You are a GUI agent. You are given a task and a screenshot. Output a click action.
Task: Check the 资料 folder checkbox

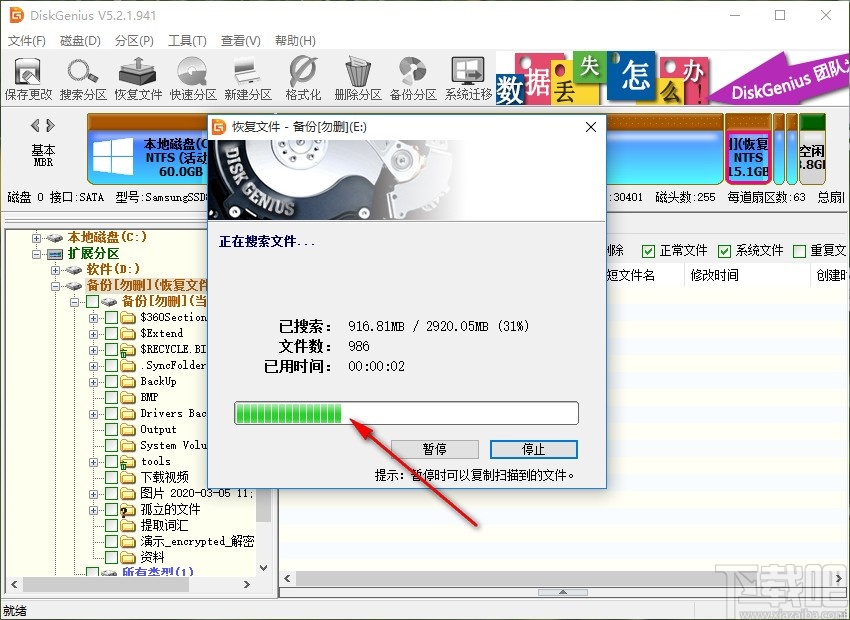coord(111,557)
